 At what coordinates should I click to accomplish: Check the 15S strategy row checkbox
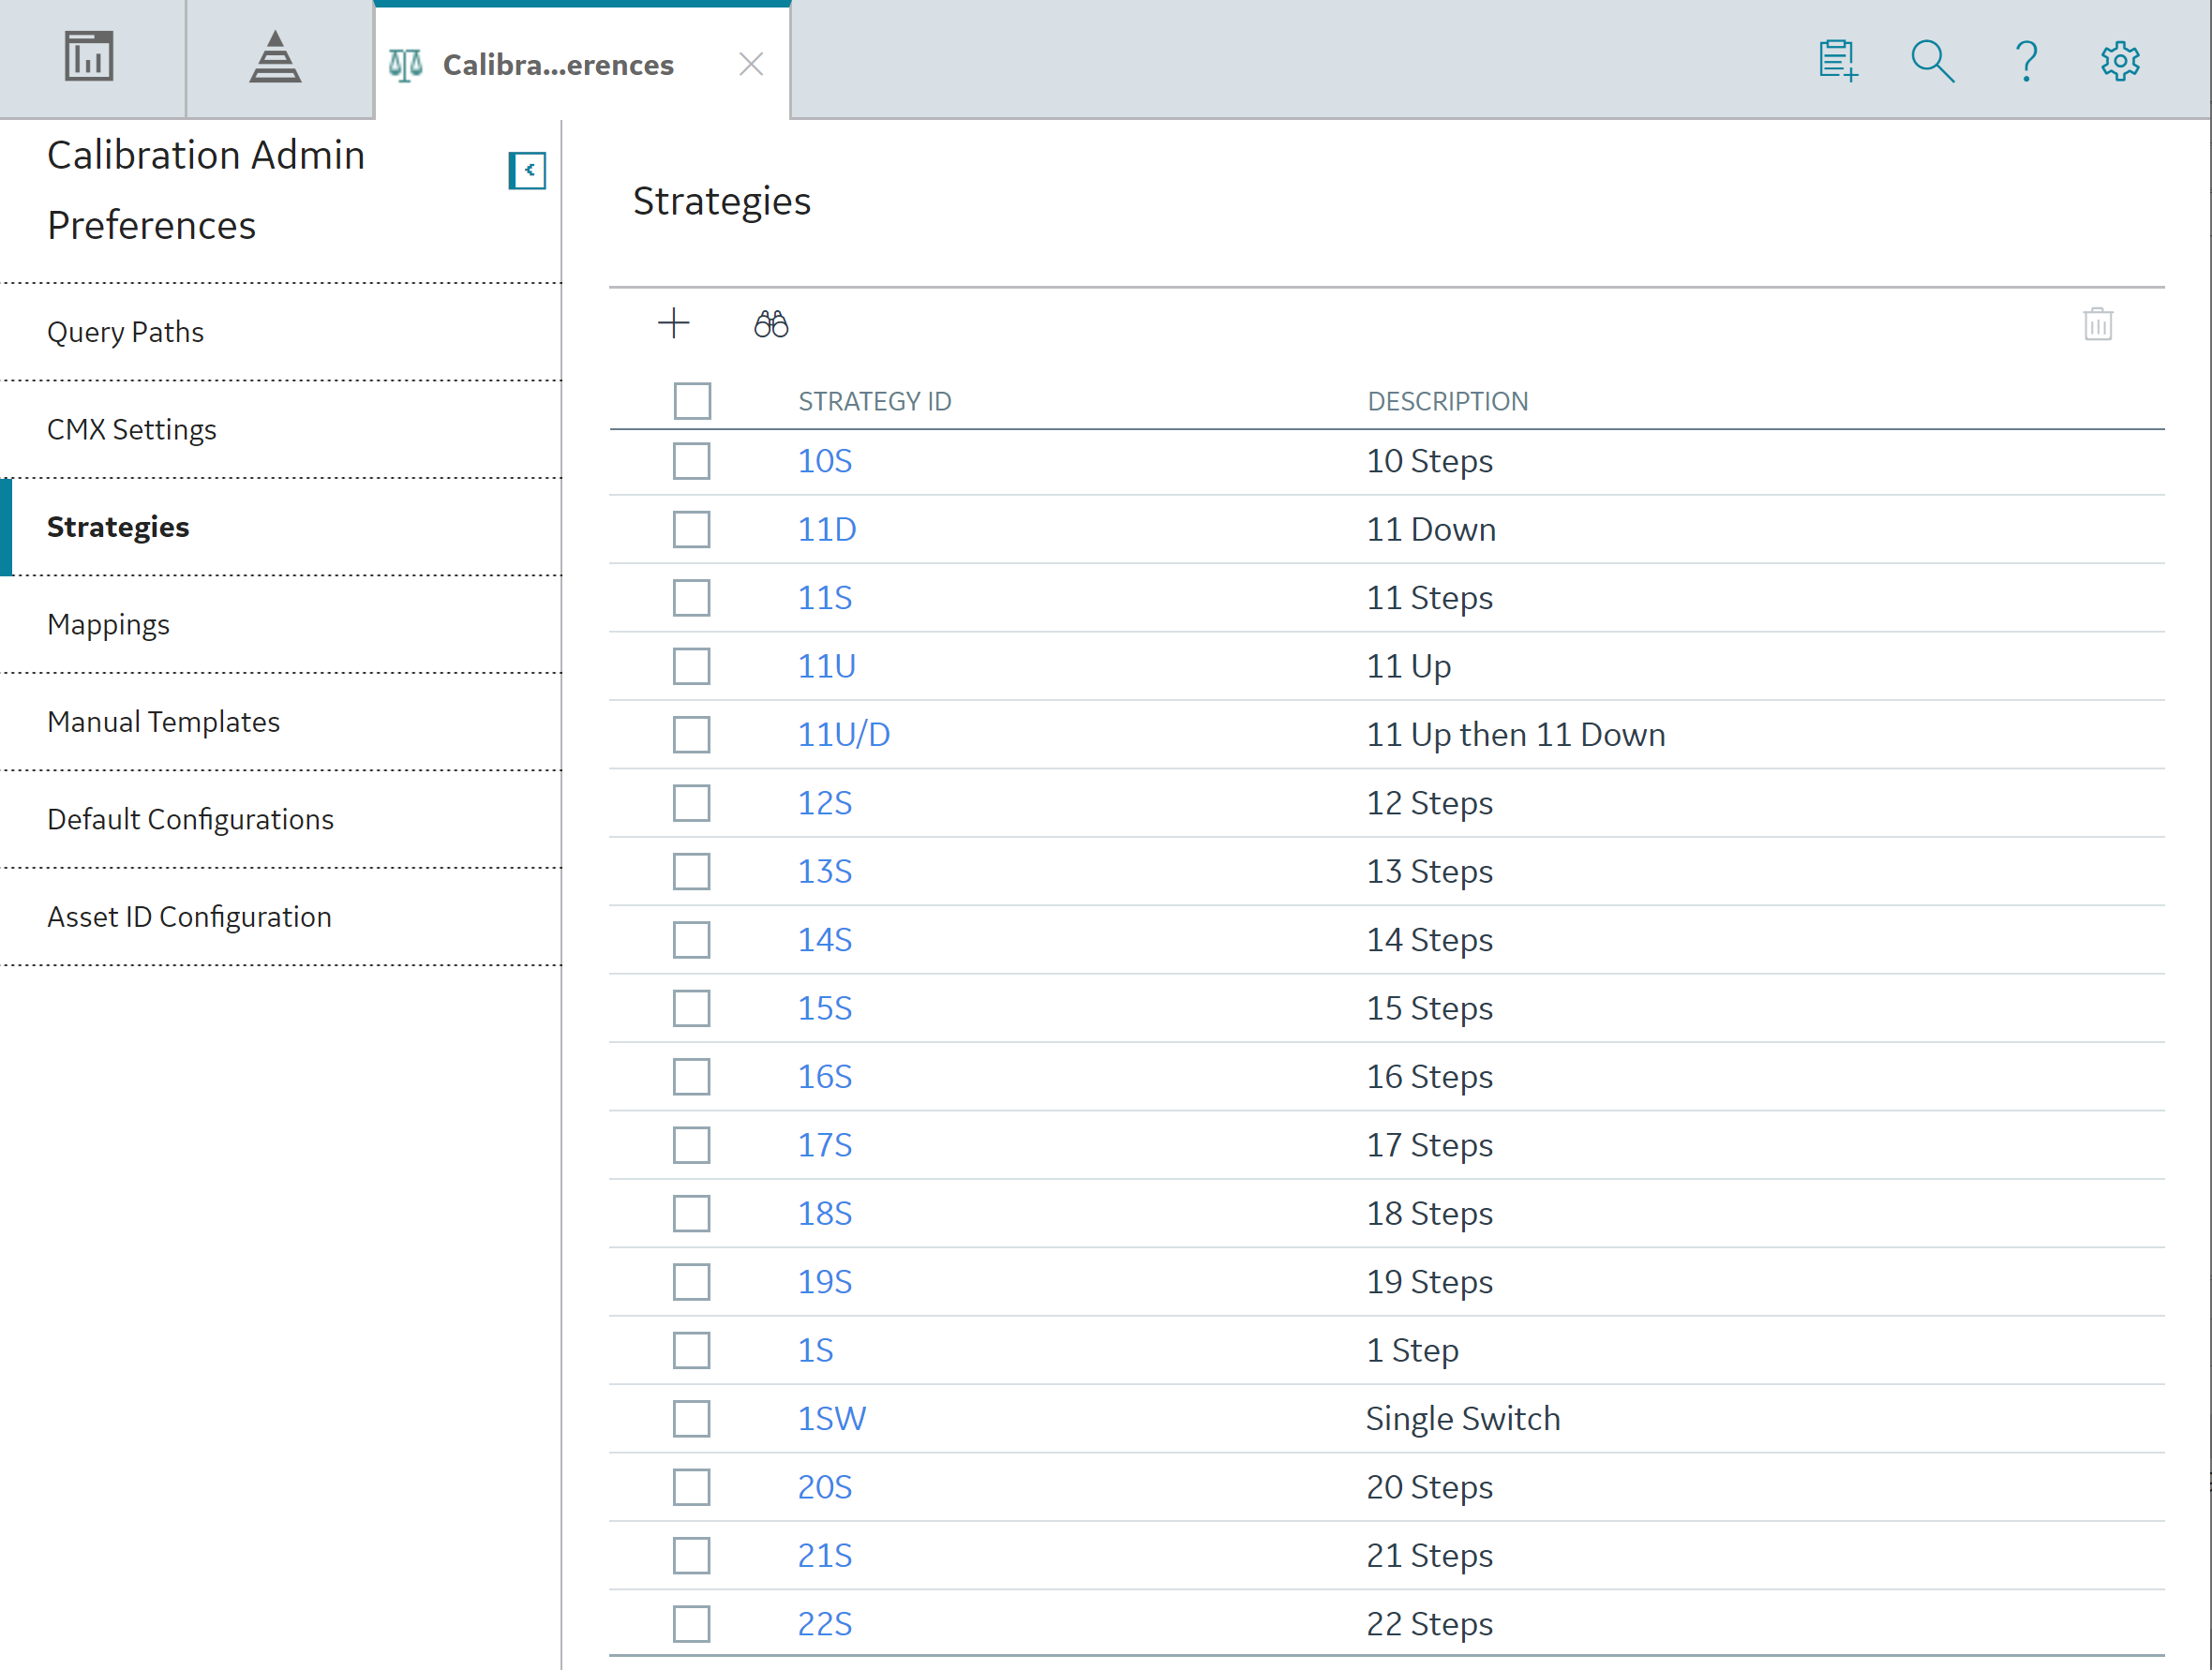click(692, 1008)
